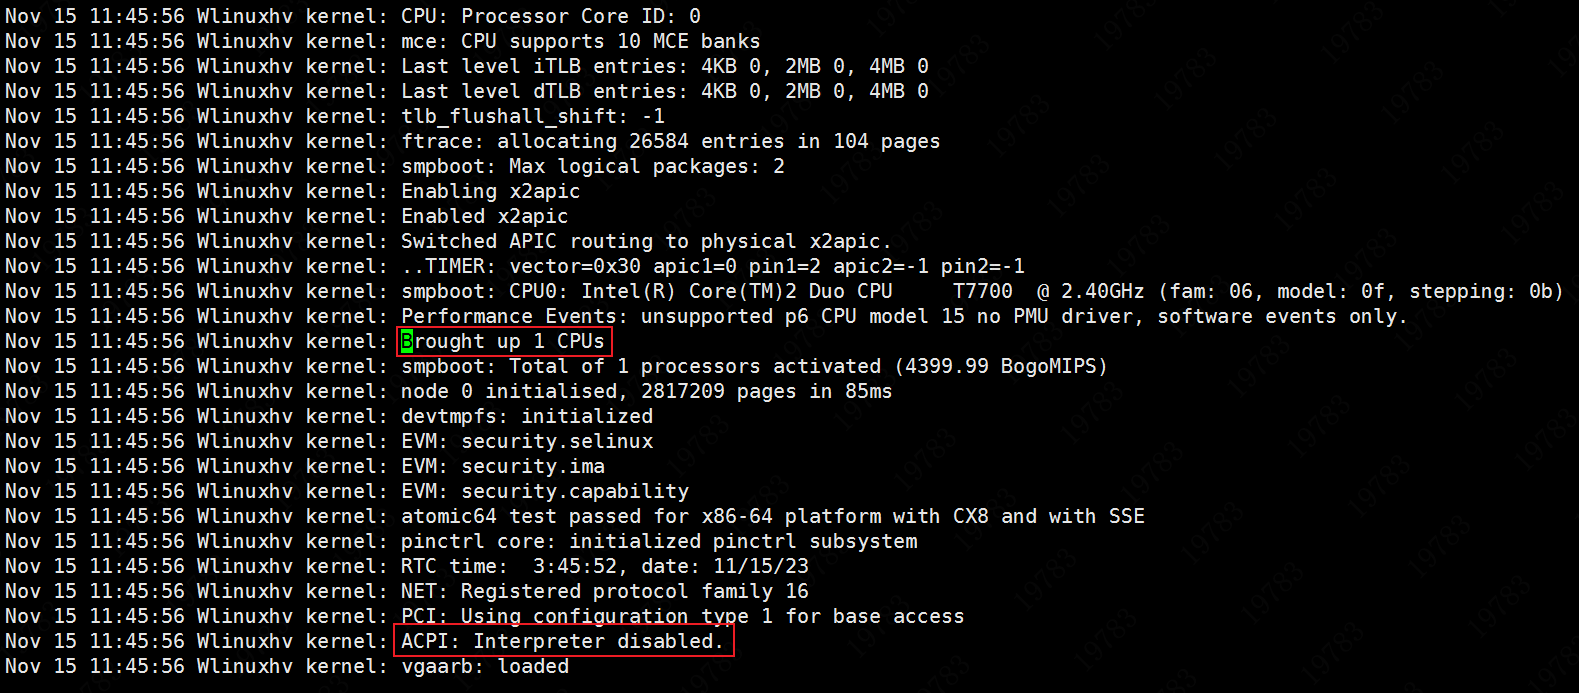1579x693 pixels.
Task: Click the "smpboot: Max logical packages: 2" line
Action: tap(593, 166)
